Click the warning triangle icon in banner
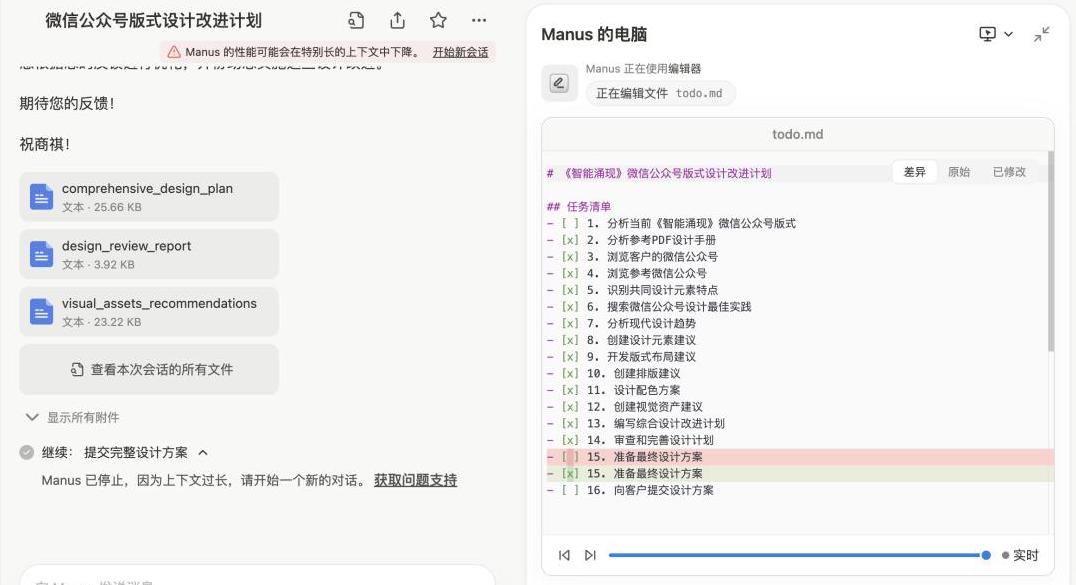The image size is (1076, 585). [x=174, y=52]
